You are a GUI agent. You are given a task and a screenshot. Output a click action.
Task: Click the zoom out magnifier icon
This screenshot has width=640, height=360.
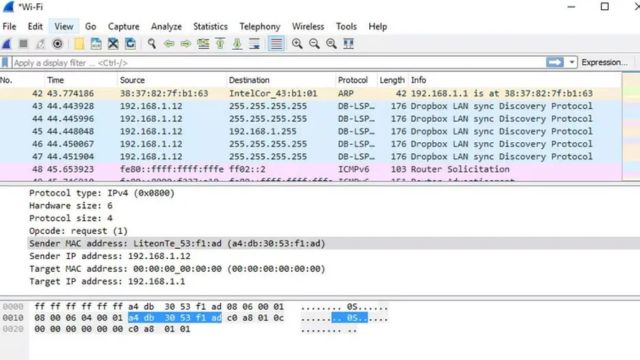tap(314, 44)
